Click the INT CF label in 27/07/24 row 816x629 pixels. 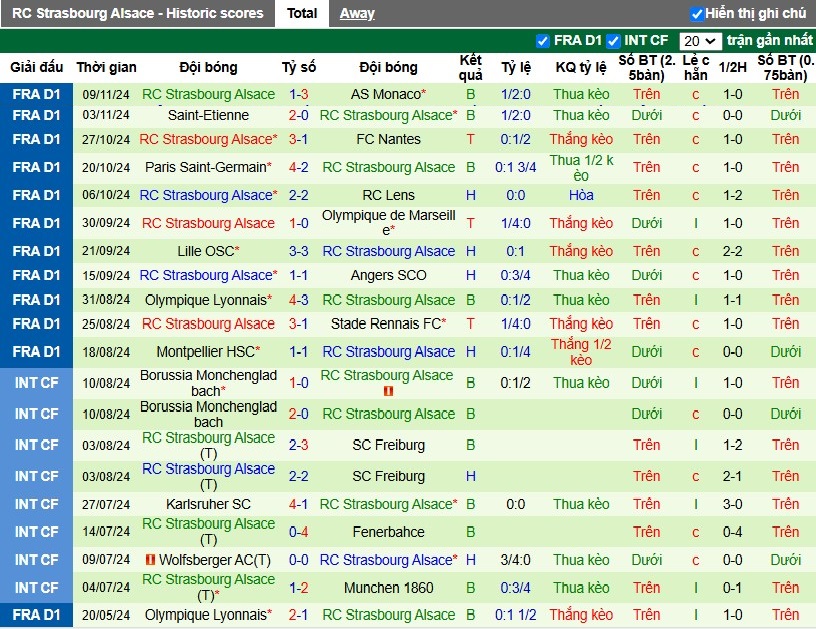(36, 504)
